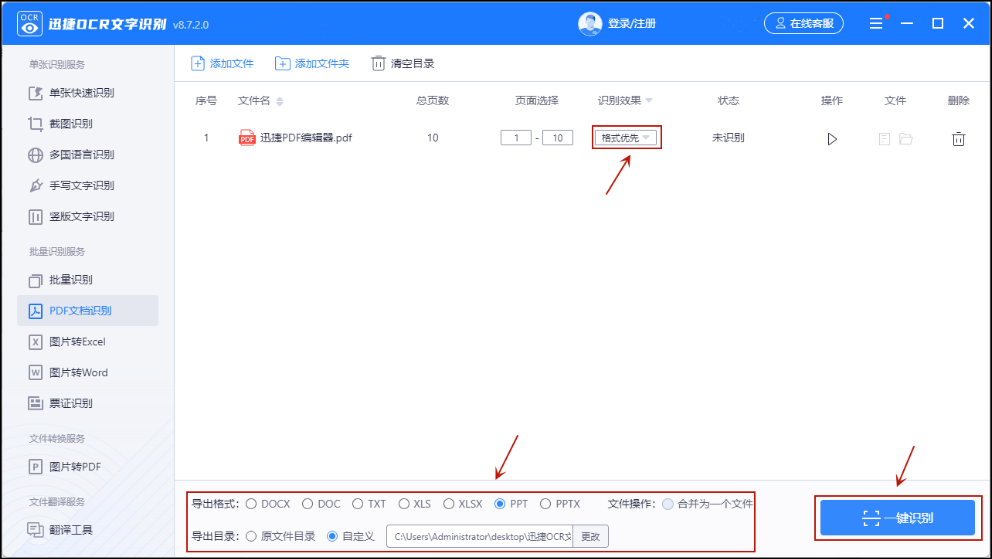Click the 单张快速识别 sidebar icon
The height and width of the screenshot is (559, 992).
tap(35, 93)
